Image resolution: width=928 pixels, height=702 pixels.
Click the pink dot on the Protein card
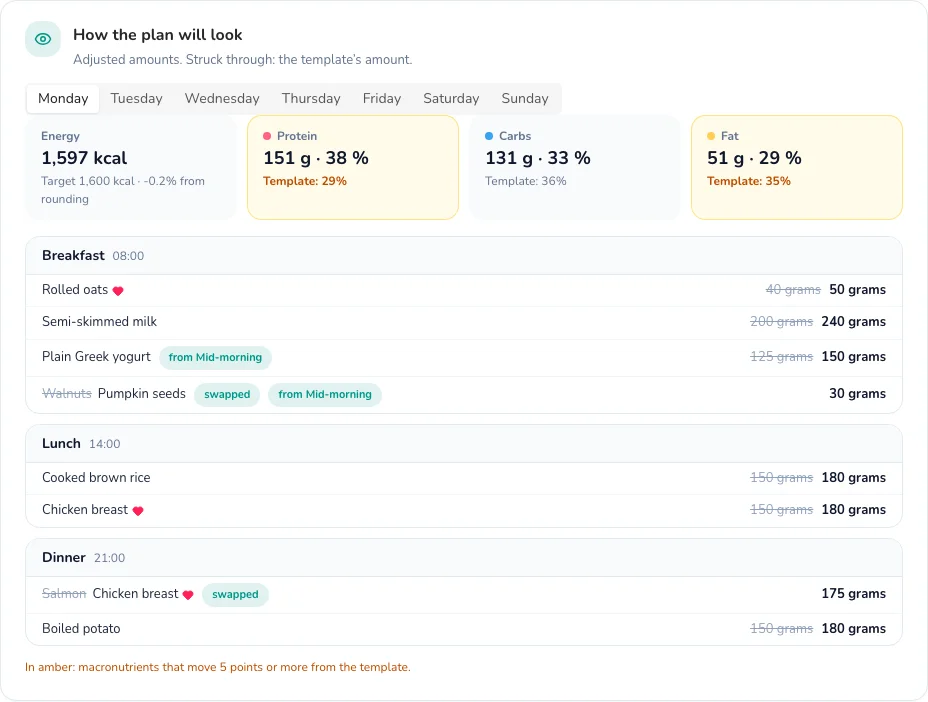point(267,136)
